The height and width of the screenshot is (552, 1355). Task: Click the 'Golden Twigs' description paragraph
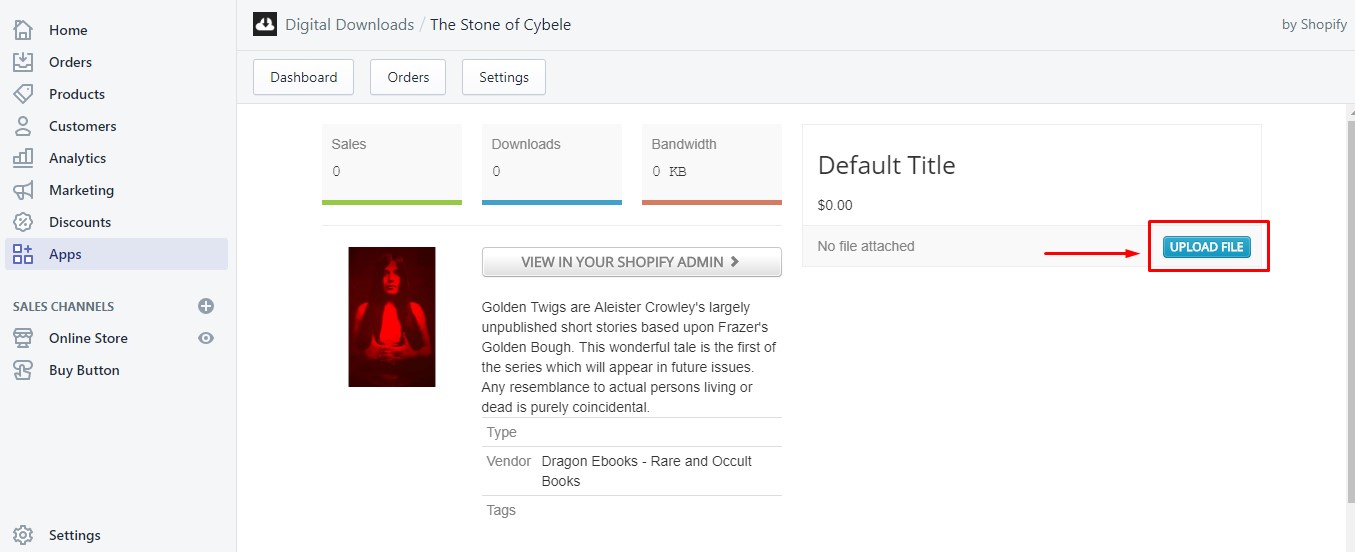tap(630, 357)
